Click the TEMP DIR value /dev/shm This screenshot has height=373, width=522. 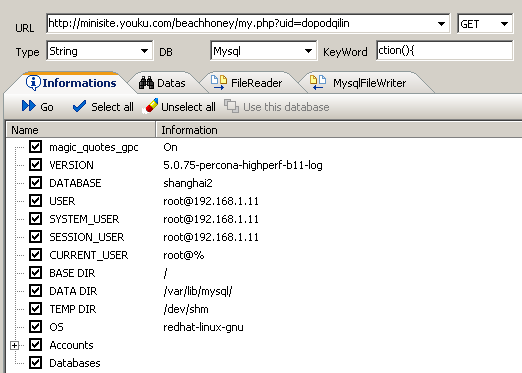[x=186, y=309]
